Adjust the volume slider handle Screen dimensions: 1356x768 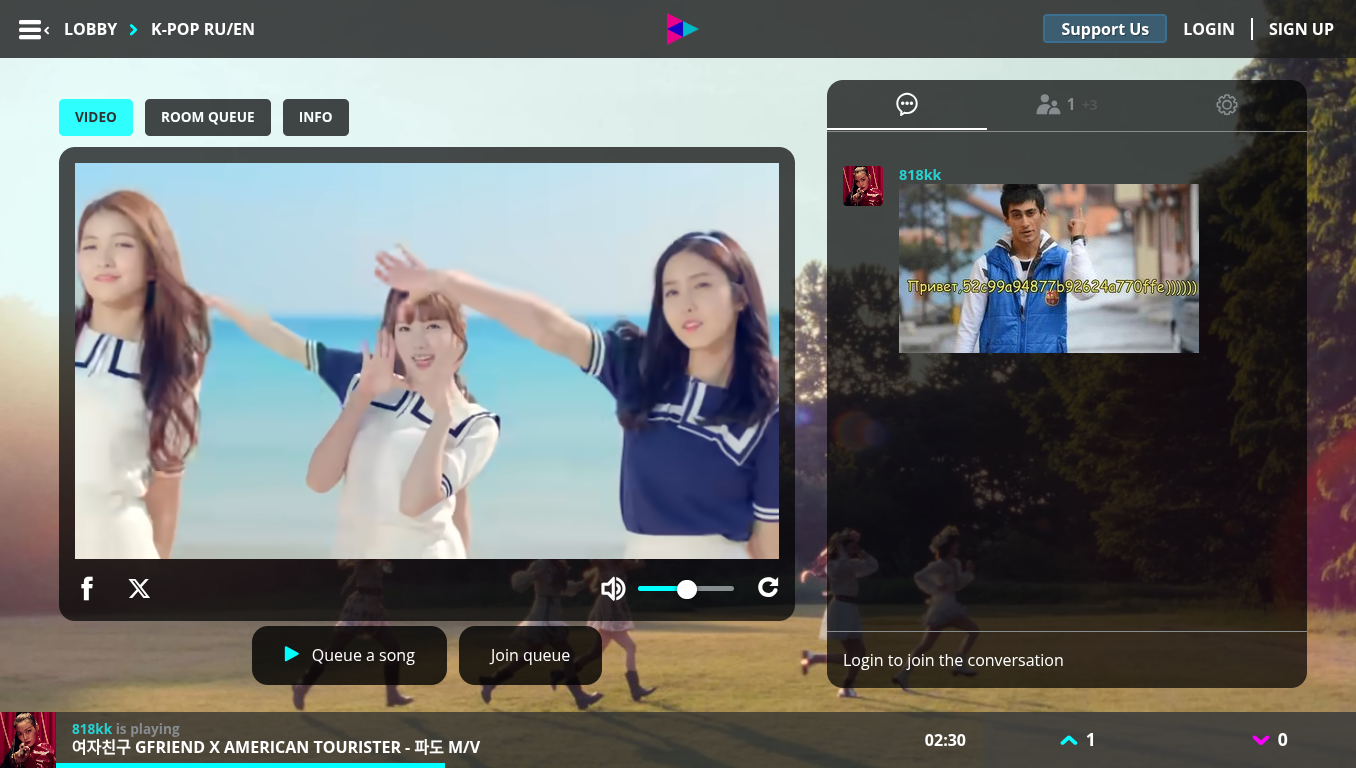[687, 589]
